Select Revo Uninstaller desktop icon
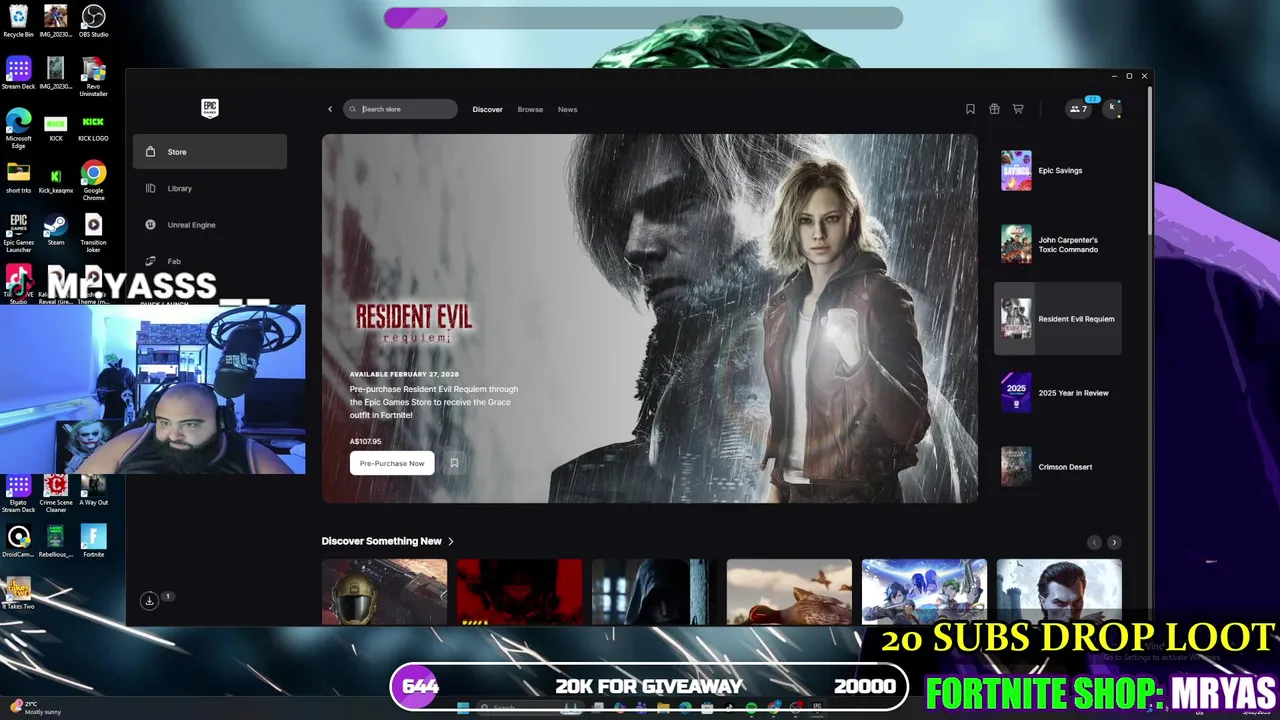The width and height of the screenshot is (1280, 720). pyautogui.click(x=93, y=75)
